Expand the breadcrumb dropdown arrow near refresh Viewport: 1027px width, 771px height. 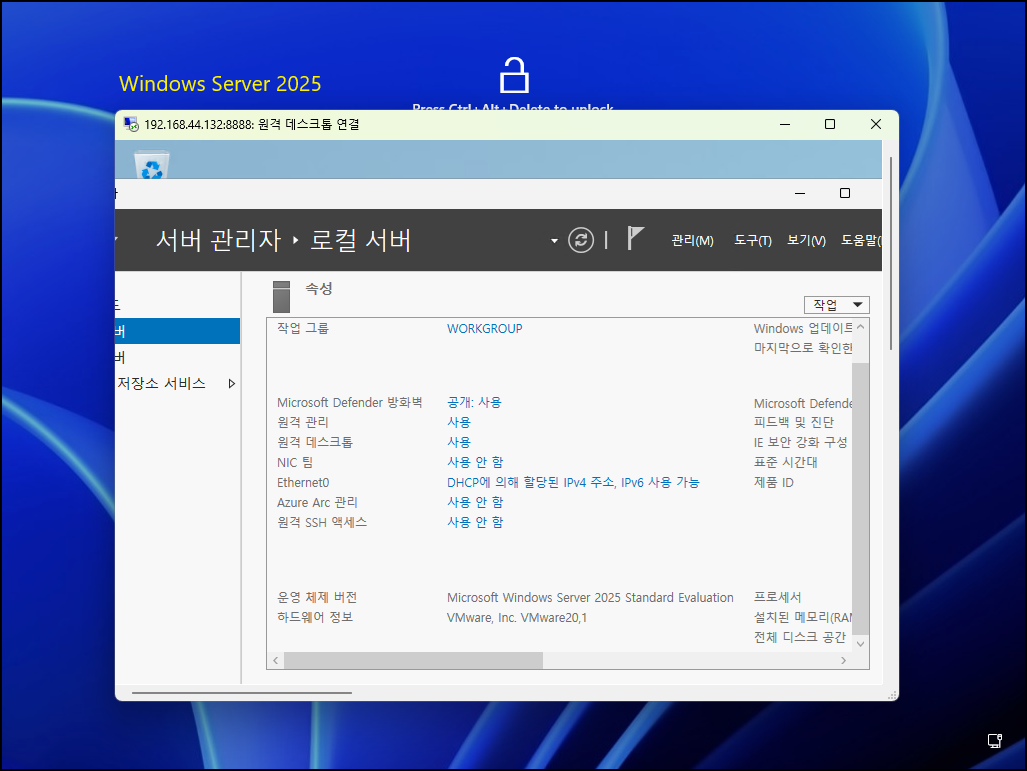pyautogui.click(x=554, y=241)
